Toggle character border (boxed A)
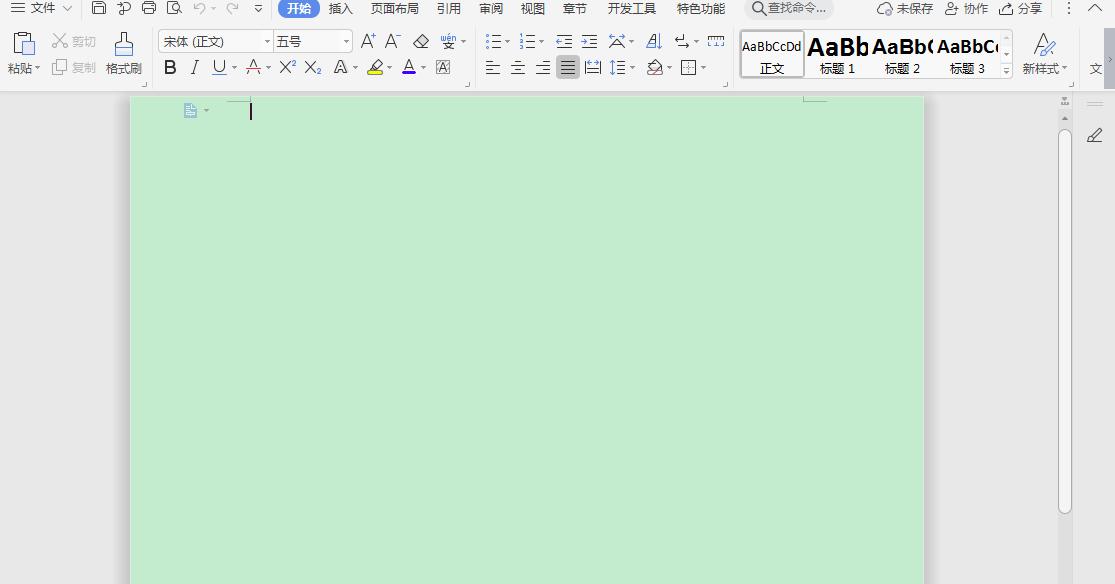This screenshot has height=584, width=1115. coord(443,68)
